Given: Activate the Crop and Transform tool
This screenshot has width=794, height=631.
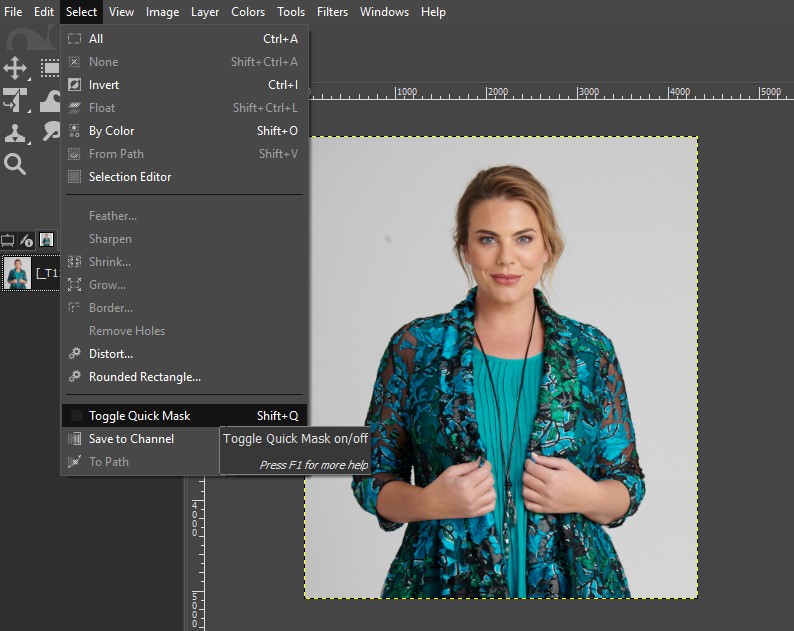Looking at the screenshot, I should [15, 100].
